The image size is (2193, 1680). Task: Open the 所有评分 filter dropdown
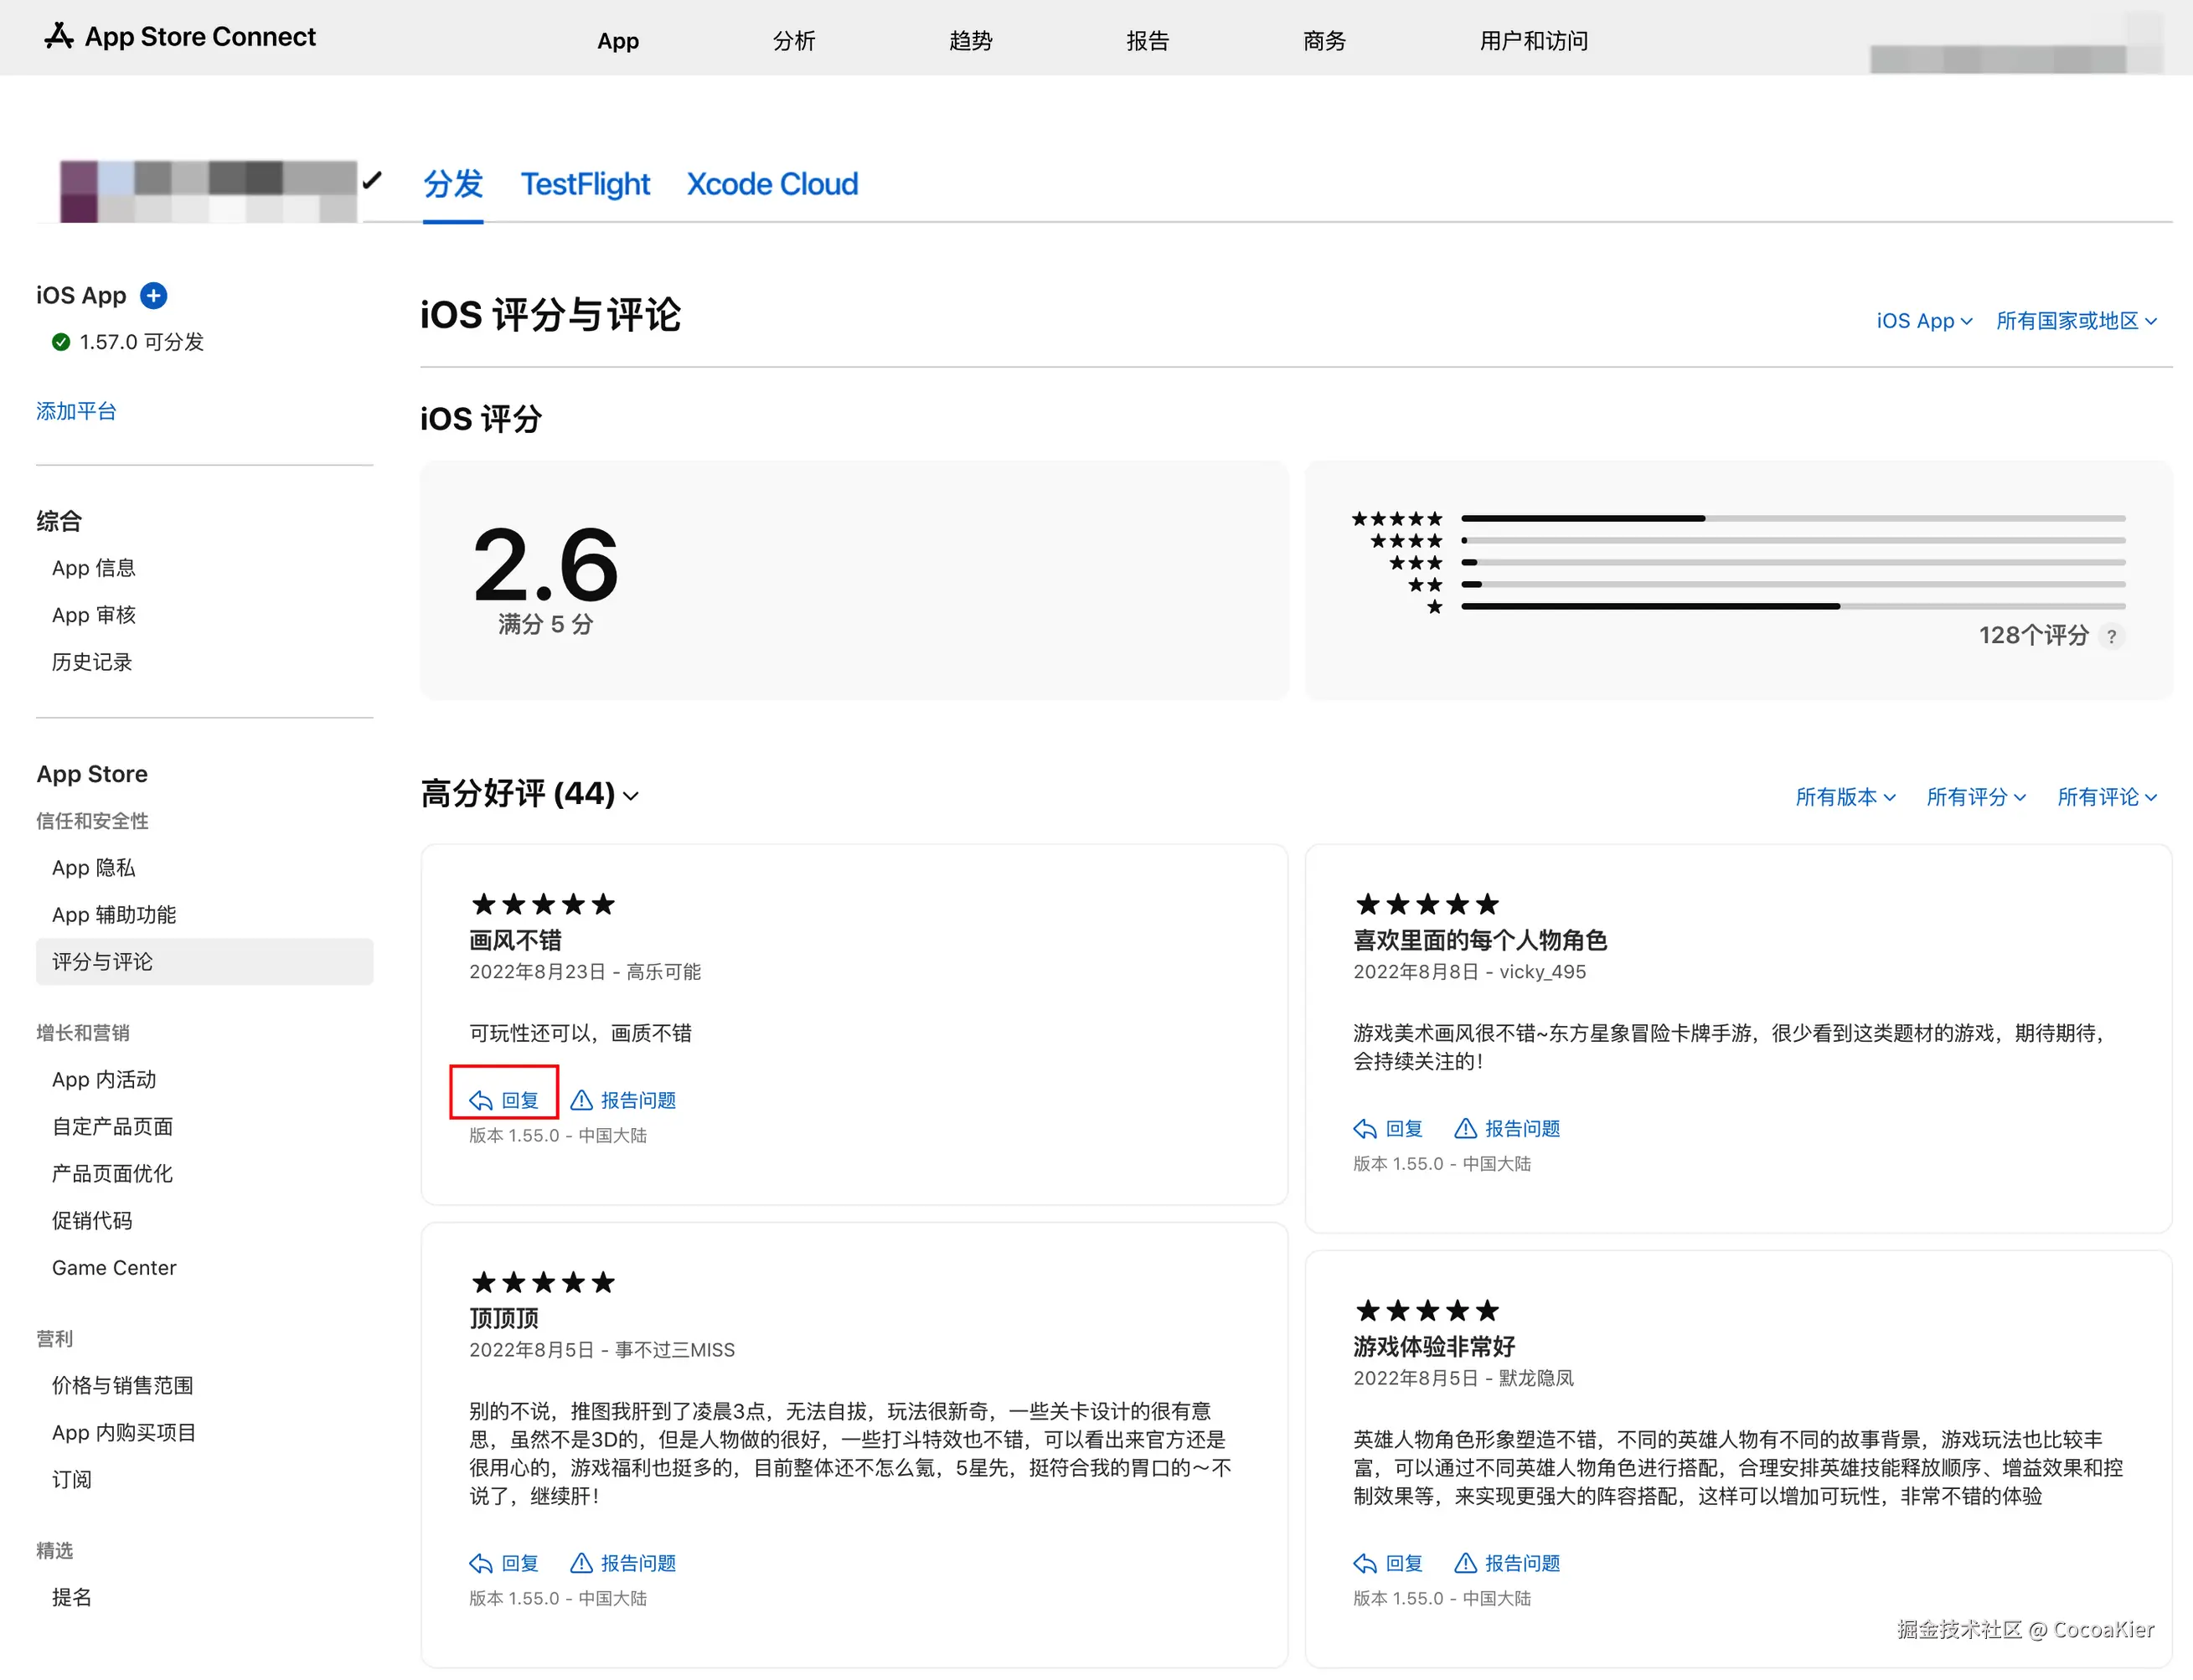pos(1976,797)
